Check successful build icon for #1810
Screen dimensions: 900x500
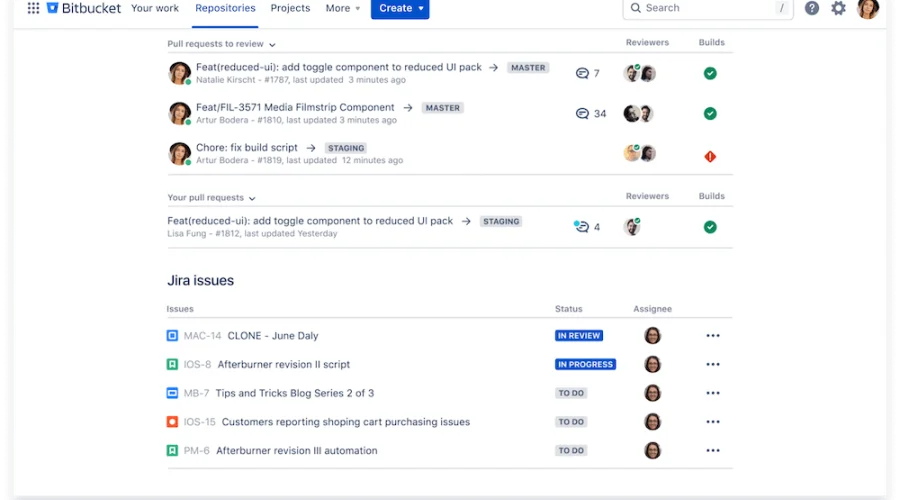click(x=710, y=114)
